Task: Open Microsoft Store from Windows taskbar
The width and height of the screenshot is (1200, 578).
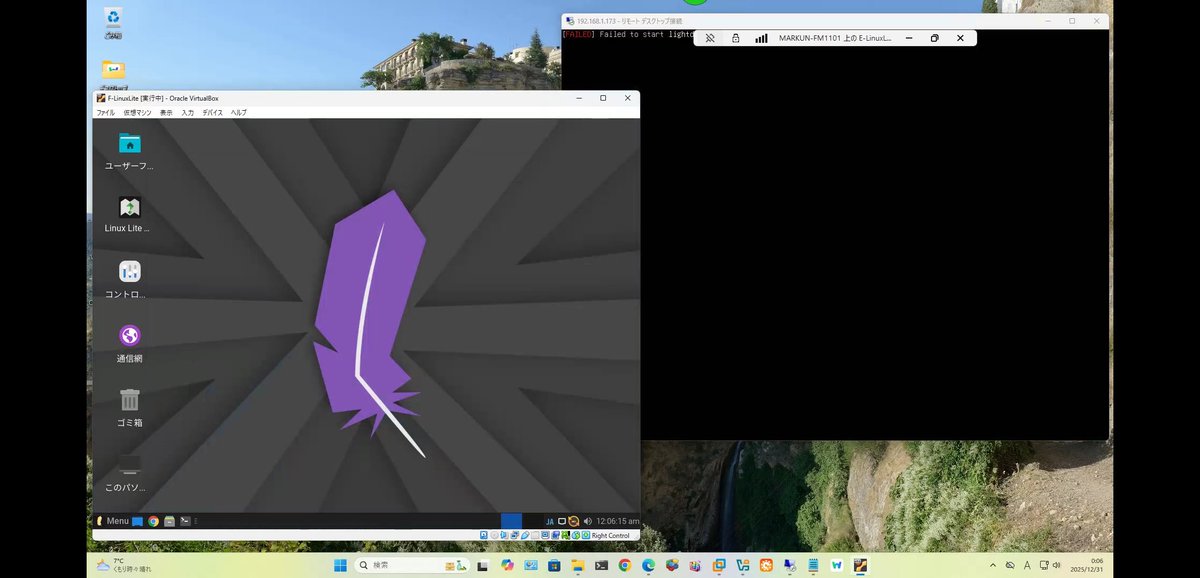Action: (x=554, y=565)
